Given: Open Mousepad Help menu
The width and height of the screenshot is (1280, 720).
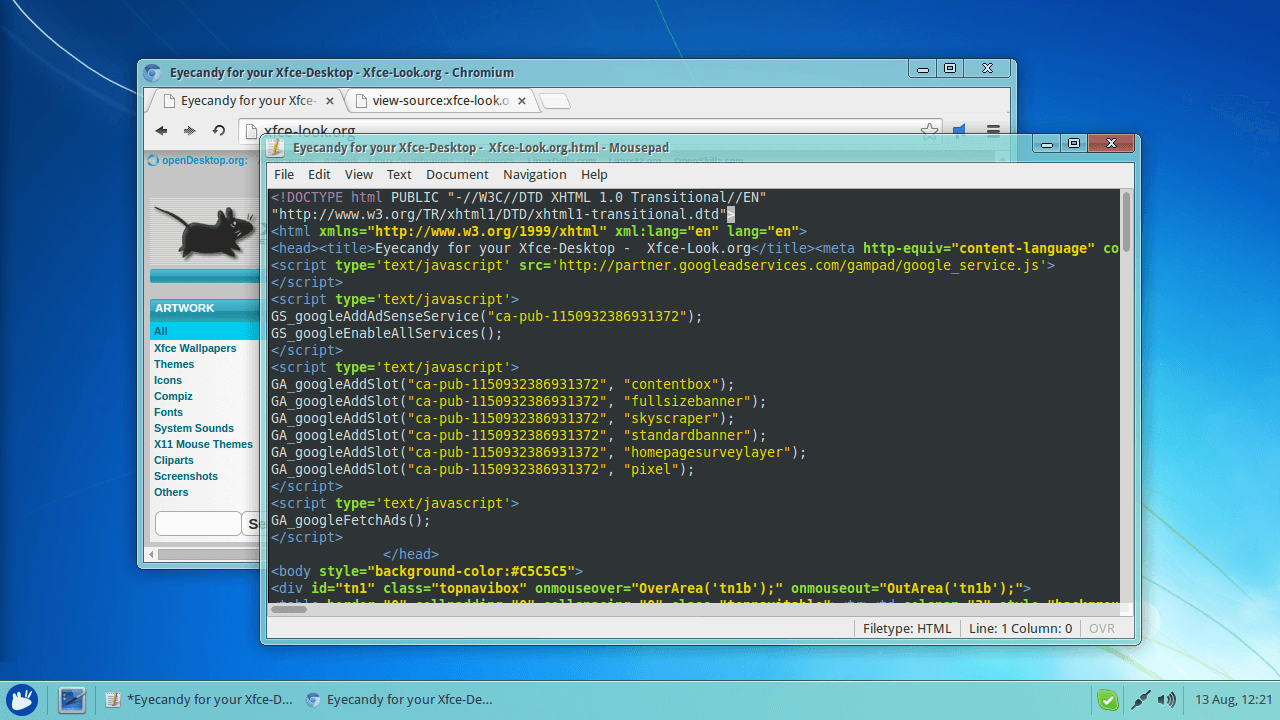Looking at the screenshot, I should [x=594, y=174].
